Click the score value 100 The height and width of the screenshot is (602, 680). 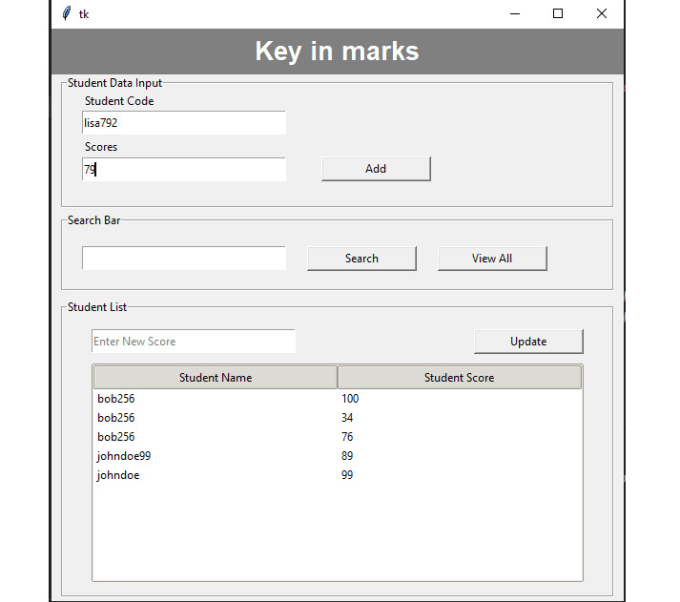[350, 399]
